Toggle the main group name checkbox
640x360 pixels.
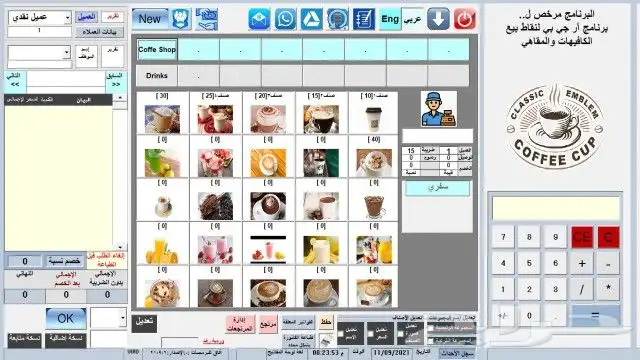coord(431,328)
